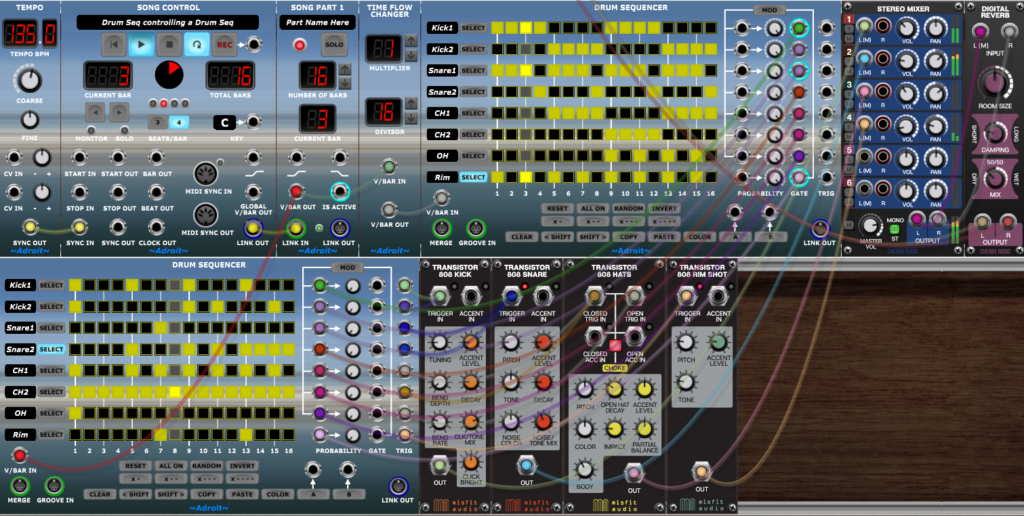The height and width of the screenshot is (516, 1024).
Task: Click the BAR OUT jack
Action: 156,157
